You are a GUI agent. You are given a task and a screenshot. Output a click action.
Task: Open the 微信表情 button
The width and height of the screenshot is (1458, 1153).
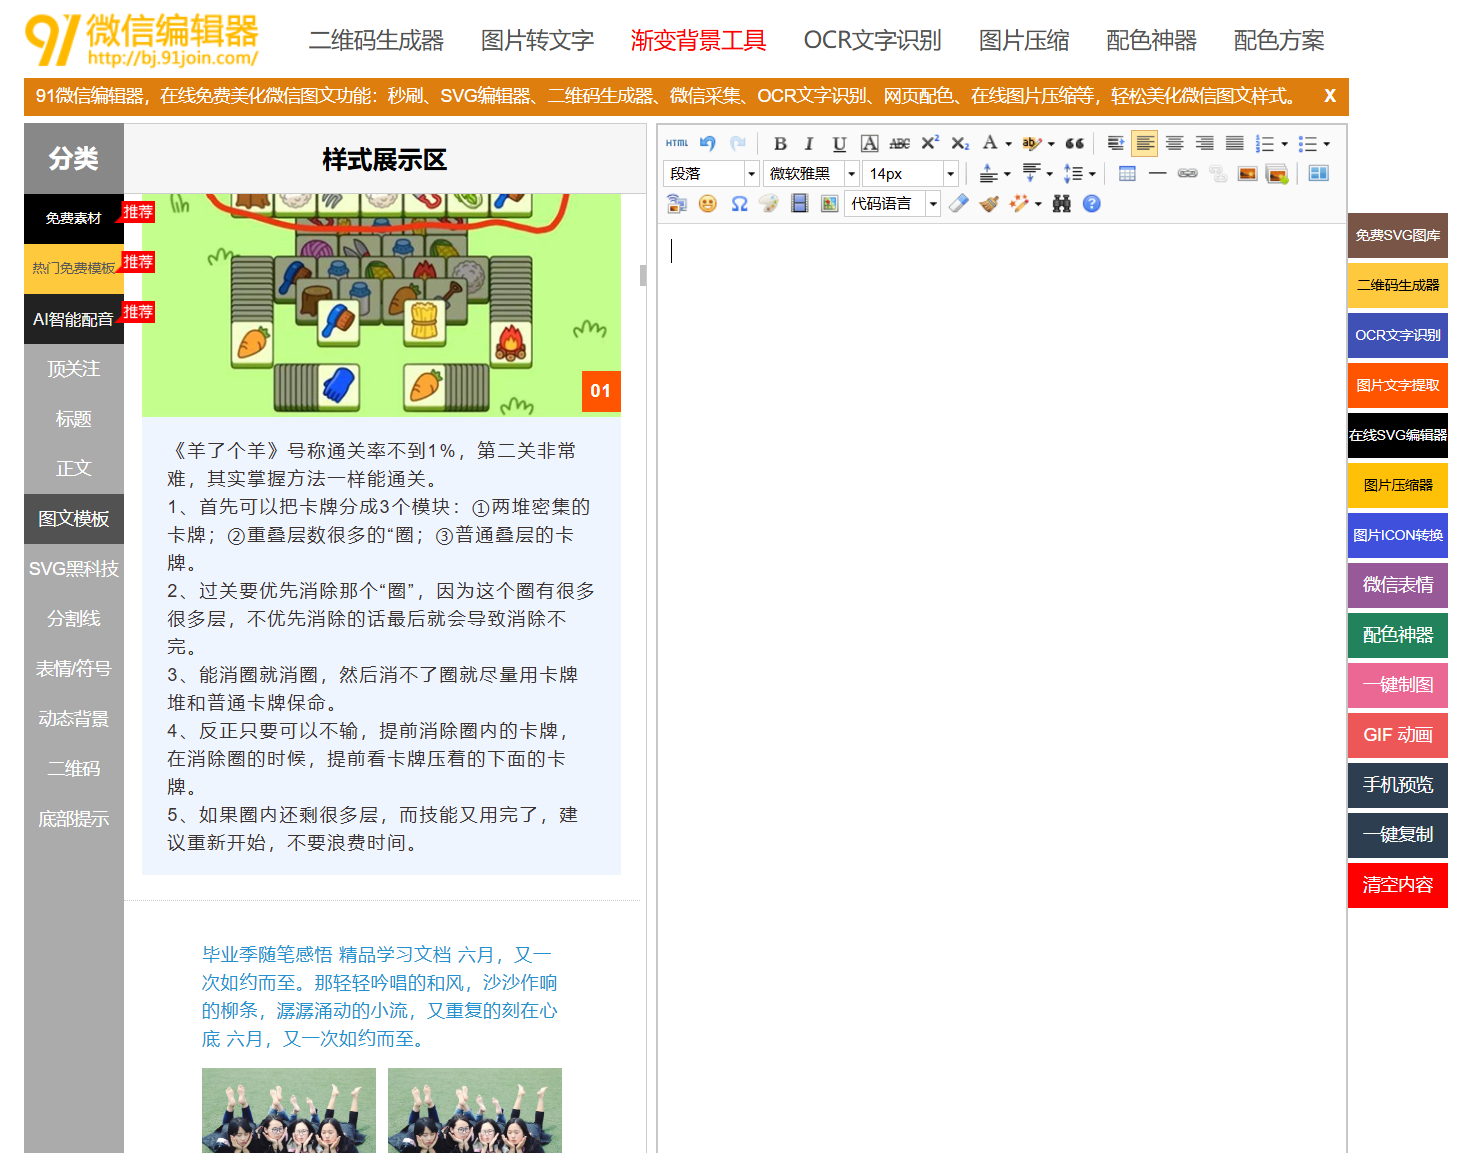tap(1398, 585)
